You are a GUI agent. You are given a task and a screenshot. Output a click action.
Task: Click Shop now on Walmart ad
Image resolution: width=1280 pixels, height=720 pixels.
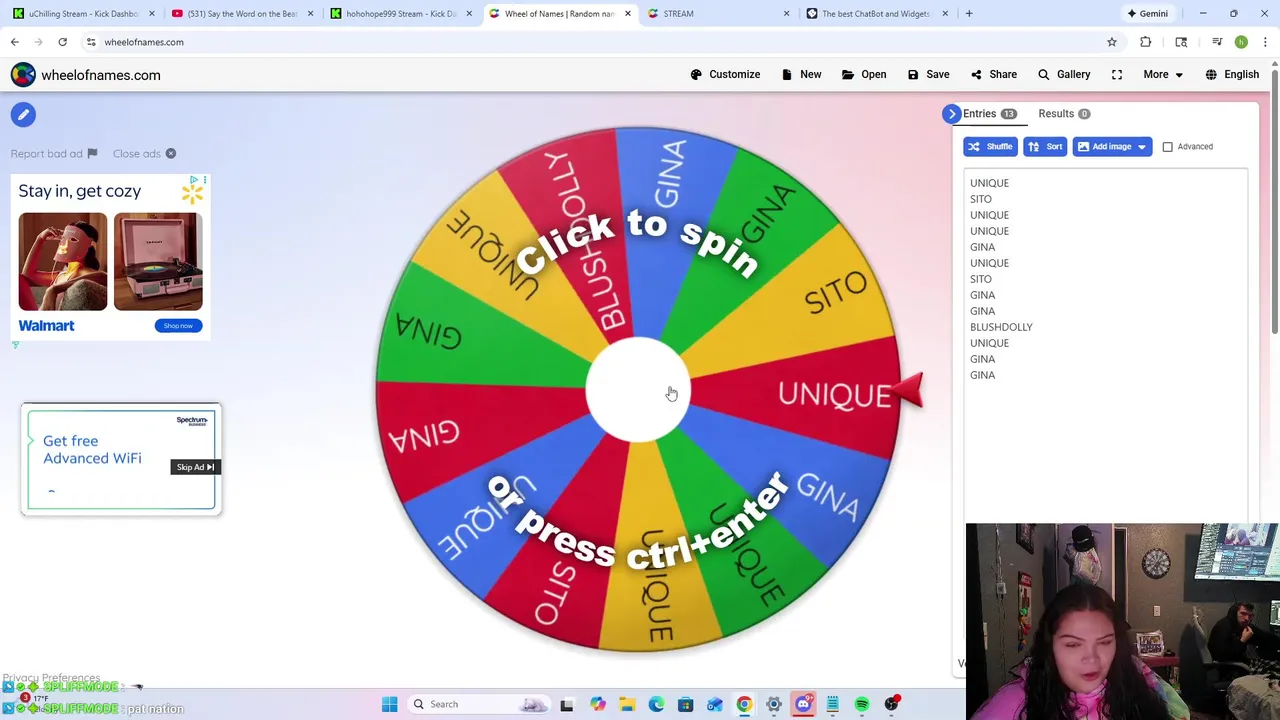coord(178,326)
